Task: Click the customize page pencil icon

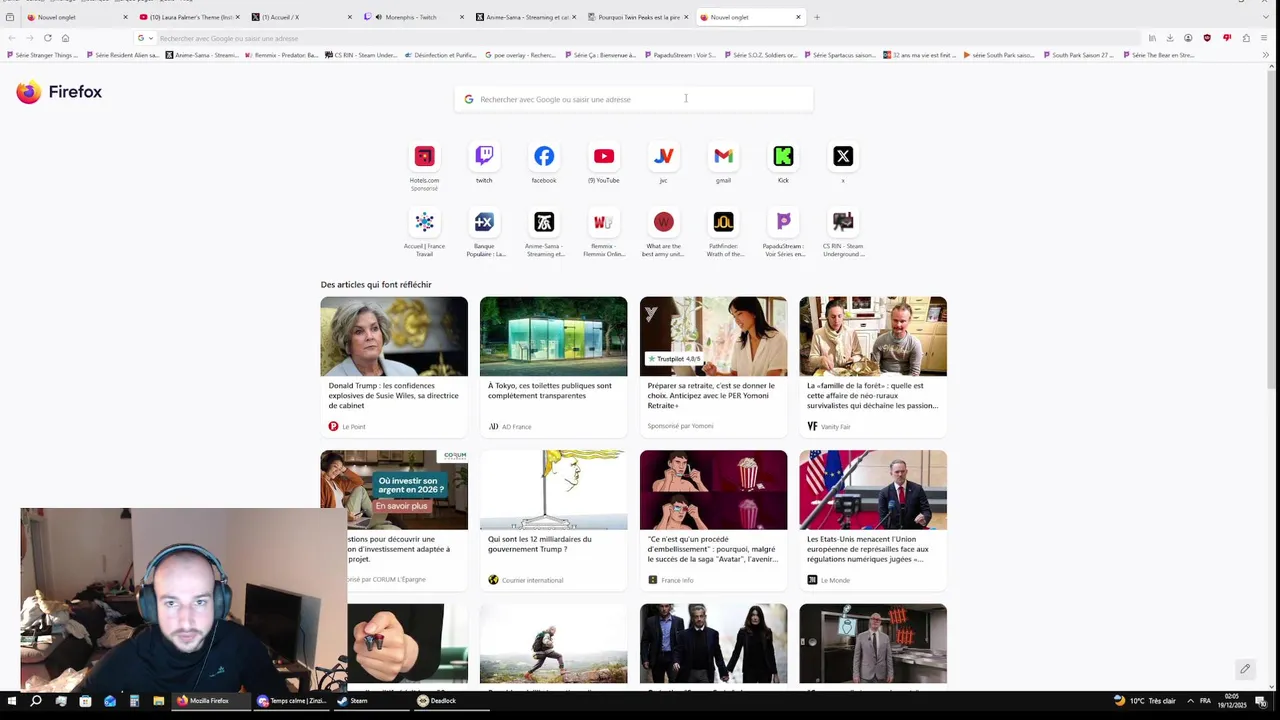Action: [1245, 669]
